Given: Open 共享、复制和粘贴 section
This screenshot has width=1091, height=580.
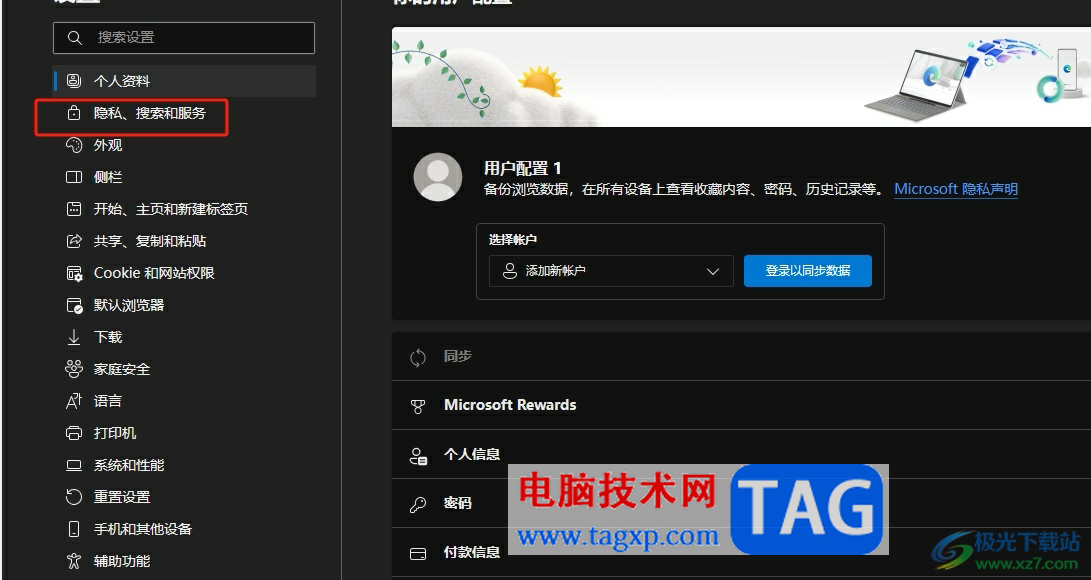Looking at the screenshot, I should pyautogui.click(x=184, y=241).
